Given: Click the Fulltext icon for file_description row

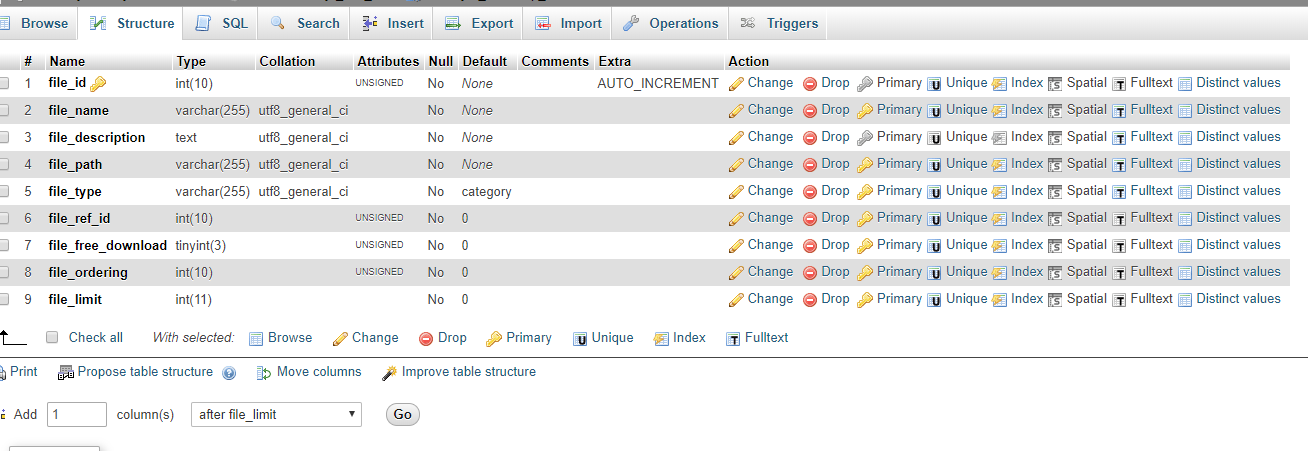Looking at the screenshot, I should point(1120,138).
